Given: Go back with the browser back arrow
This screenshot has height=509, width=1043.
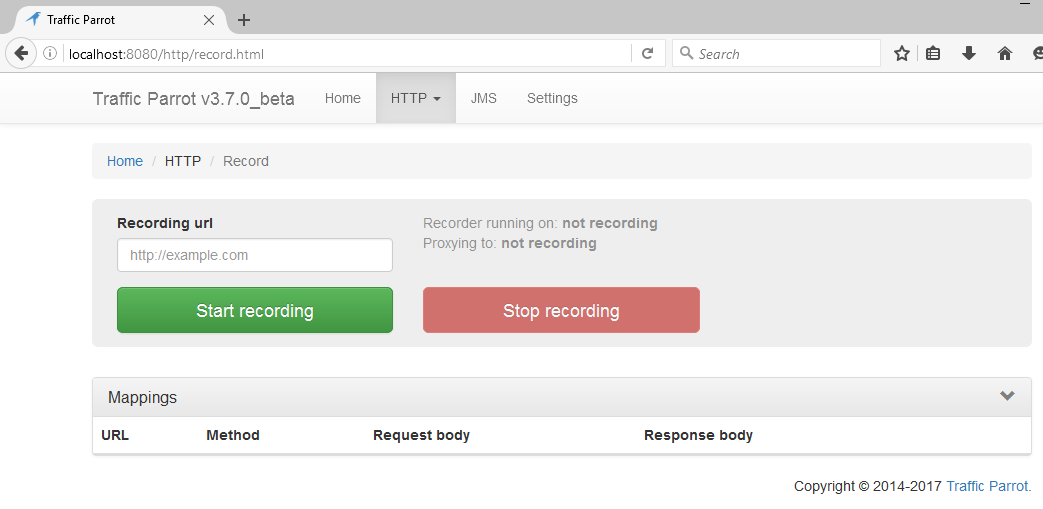Looking at the screenshot, I should point(19,54).
